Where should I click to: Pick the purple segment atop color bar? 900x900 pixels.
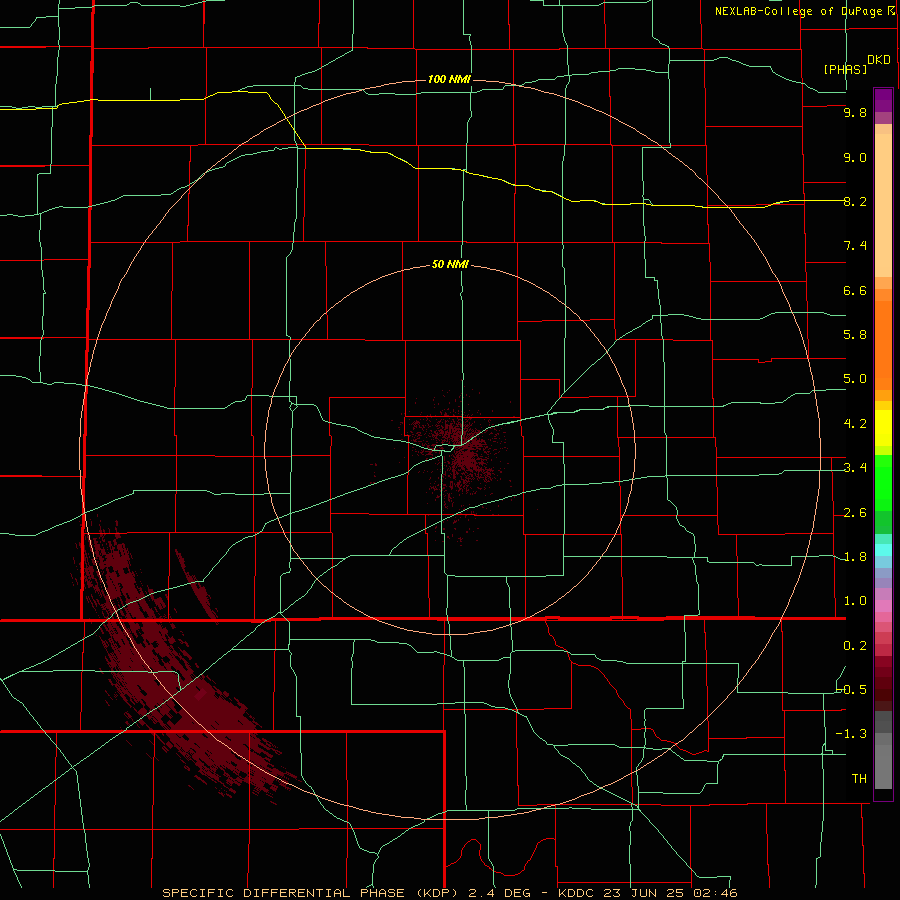(x=883, y=100)
